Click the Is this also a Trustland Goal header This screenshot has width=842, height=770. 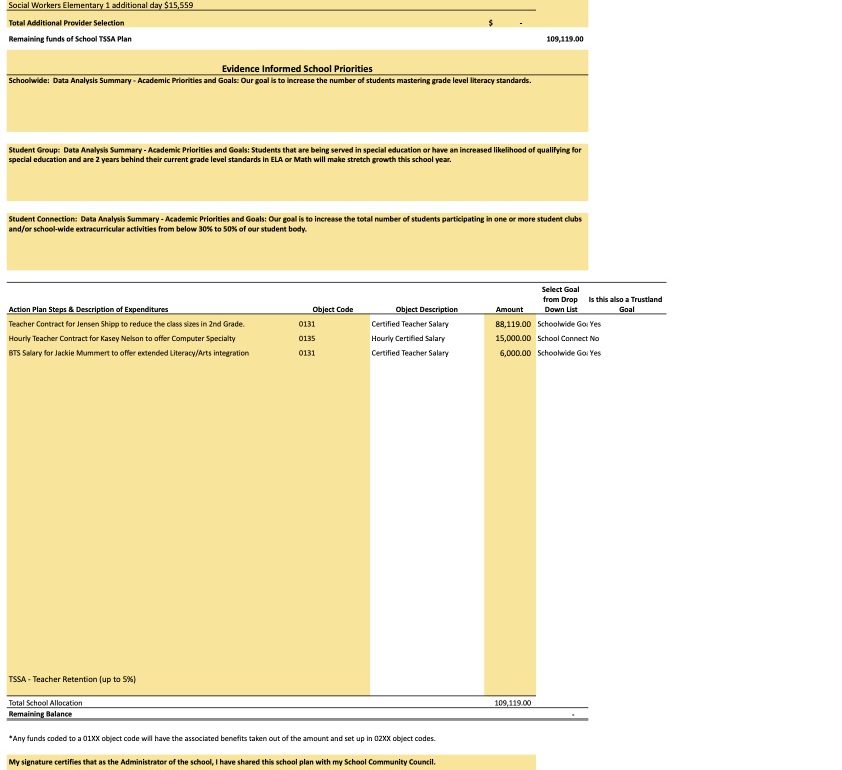pyautogui.click(x=626, y=304)
